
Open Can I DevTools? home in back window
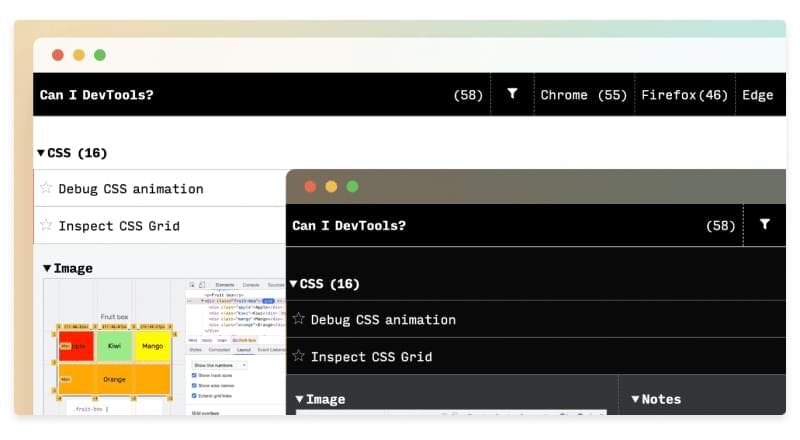(96, 95)
